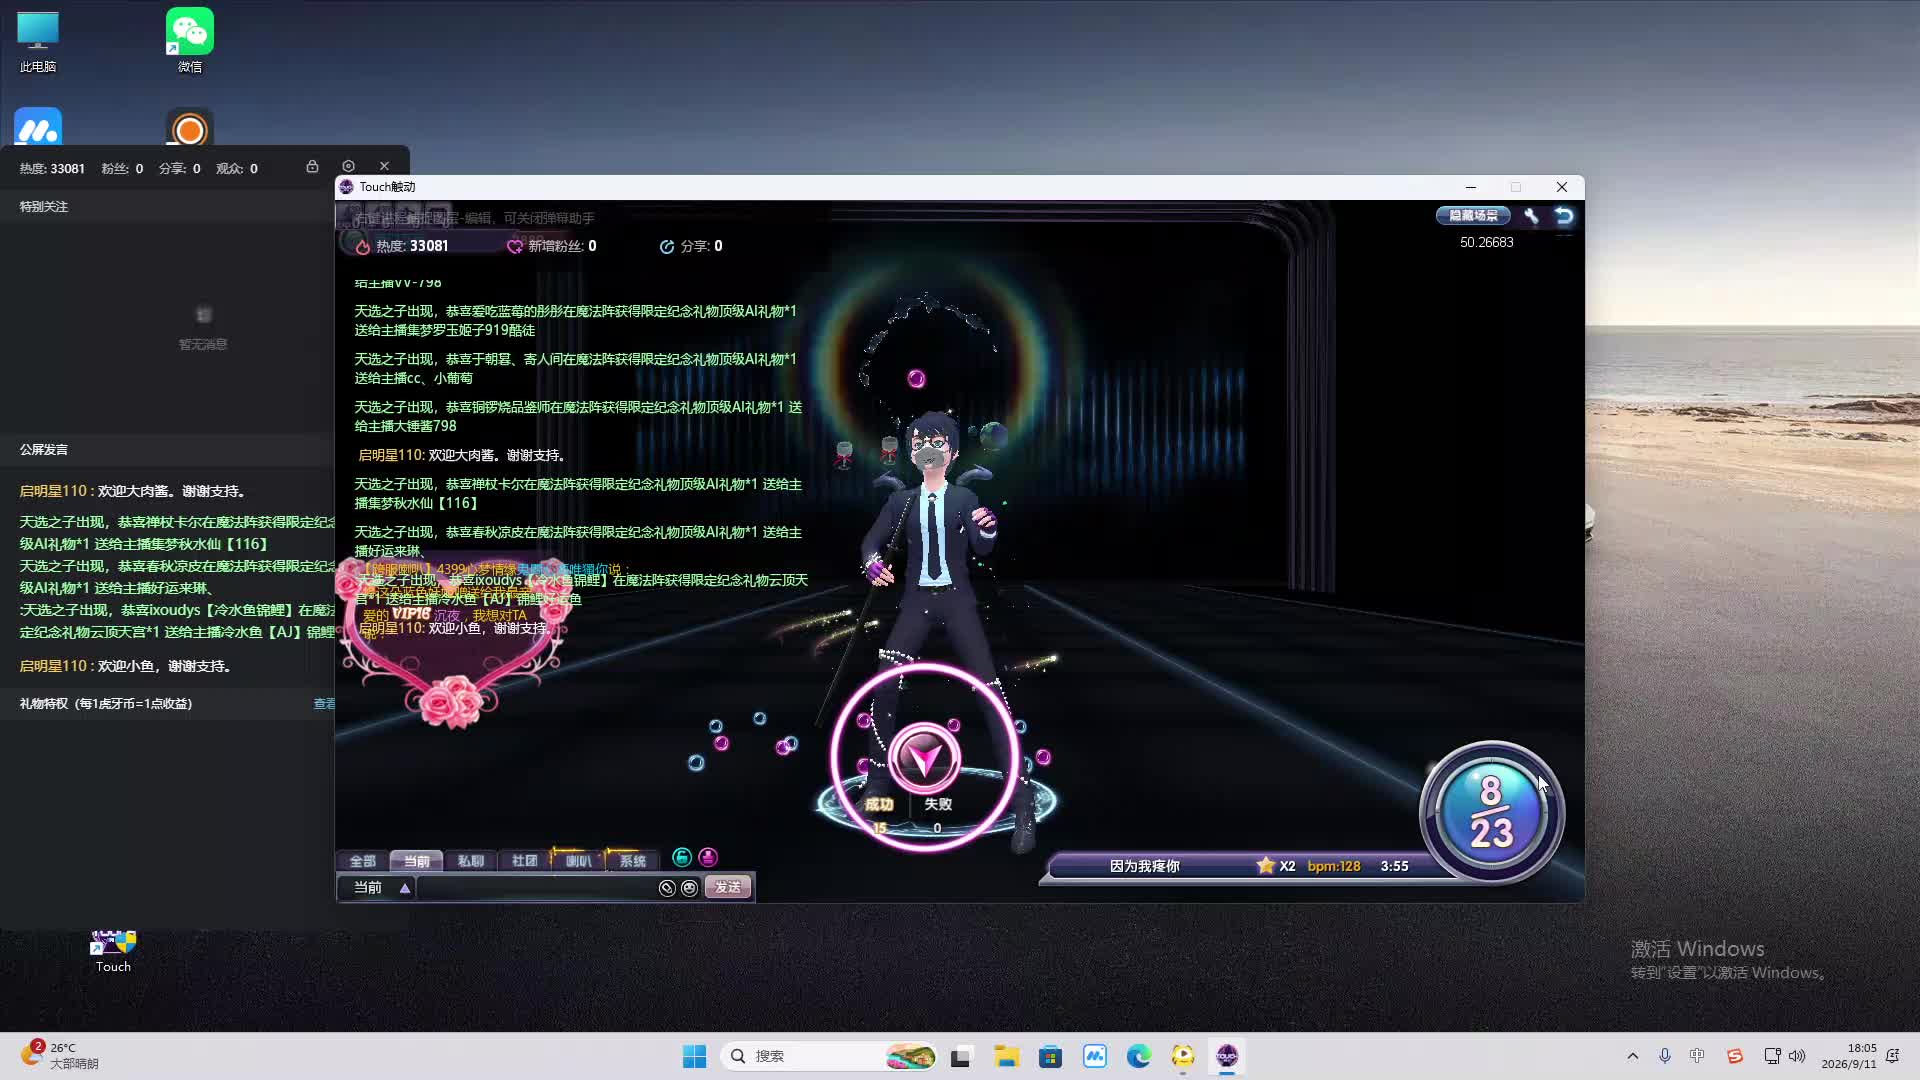Click the 中 input method indicator
The image size is (1920, 1080).
[1697, 1056]
